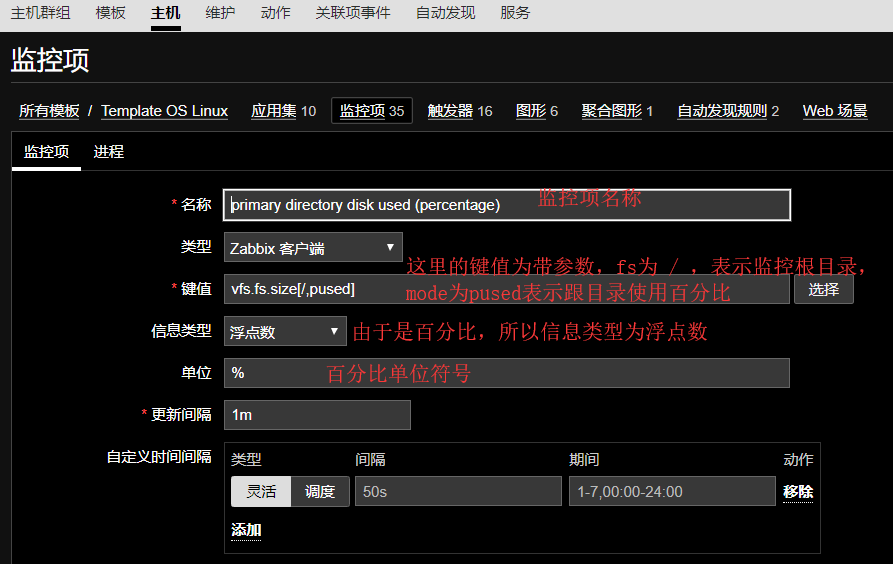Select the 调度 interval type toggle
893x564 pixels.
320,491
